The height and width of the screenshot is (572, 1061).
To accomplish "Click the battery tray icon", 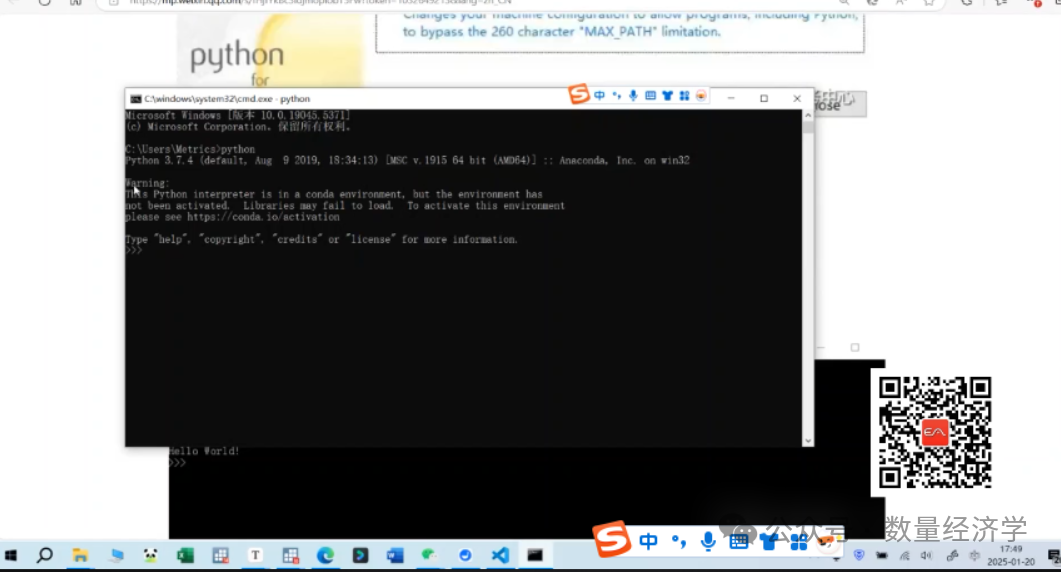I will point(882,556).
